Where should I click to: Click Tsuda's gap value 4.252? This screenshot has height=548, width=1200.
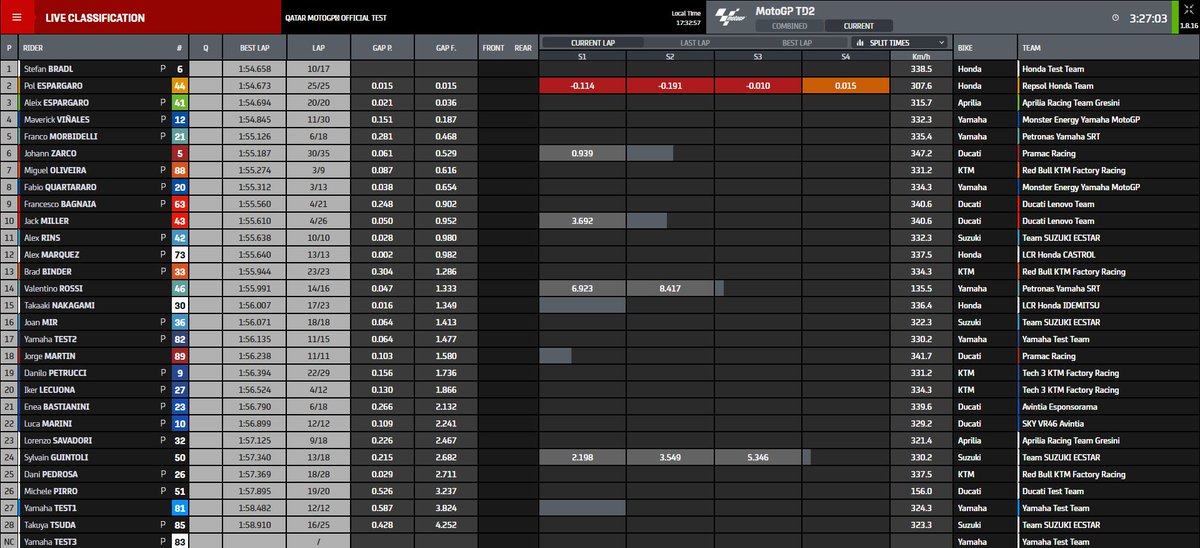(x=446, y=524)
